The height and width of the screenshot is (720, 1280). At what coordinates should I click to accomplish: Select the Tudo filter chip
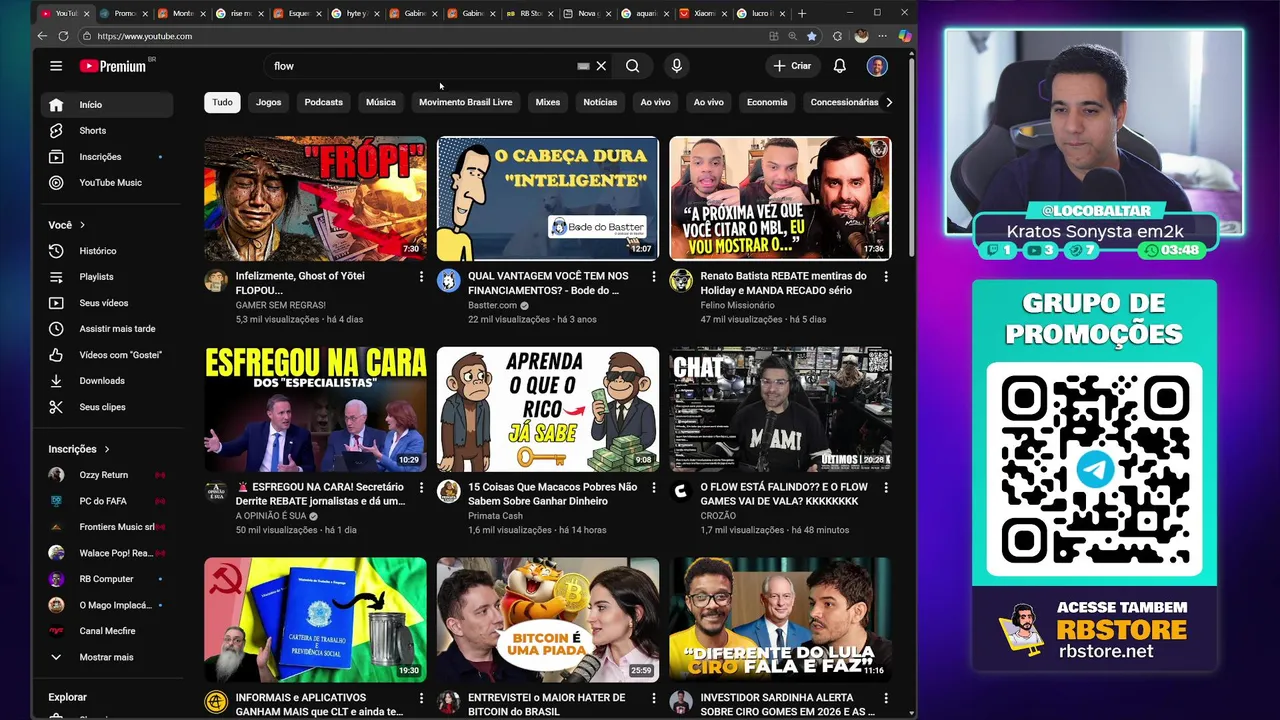pyautogui.click(x=222, y=102)
